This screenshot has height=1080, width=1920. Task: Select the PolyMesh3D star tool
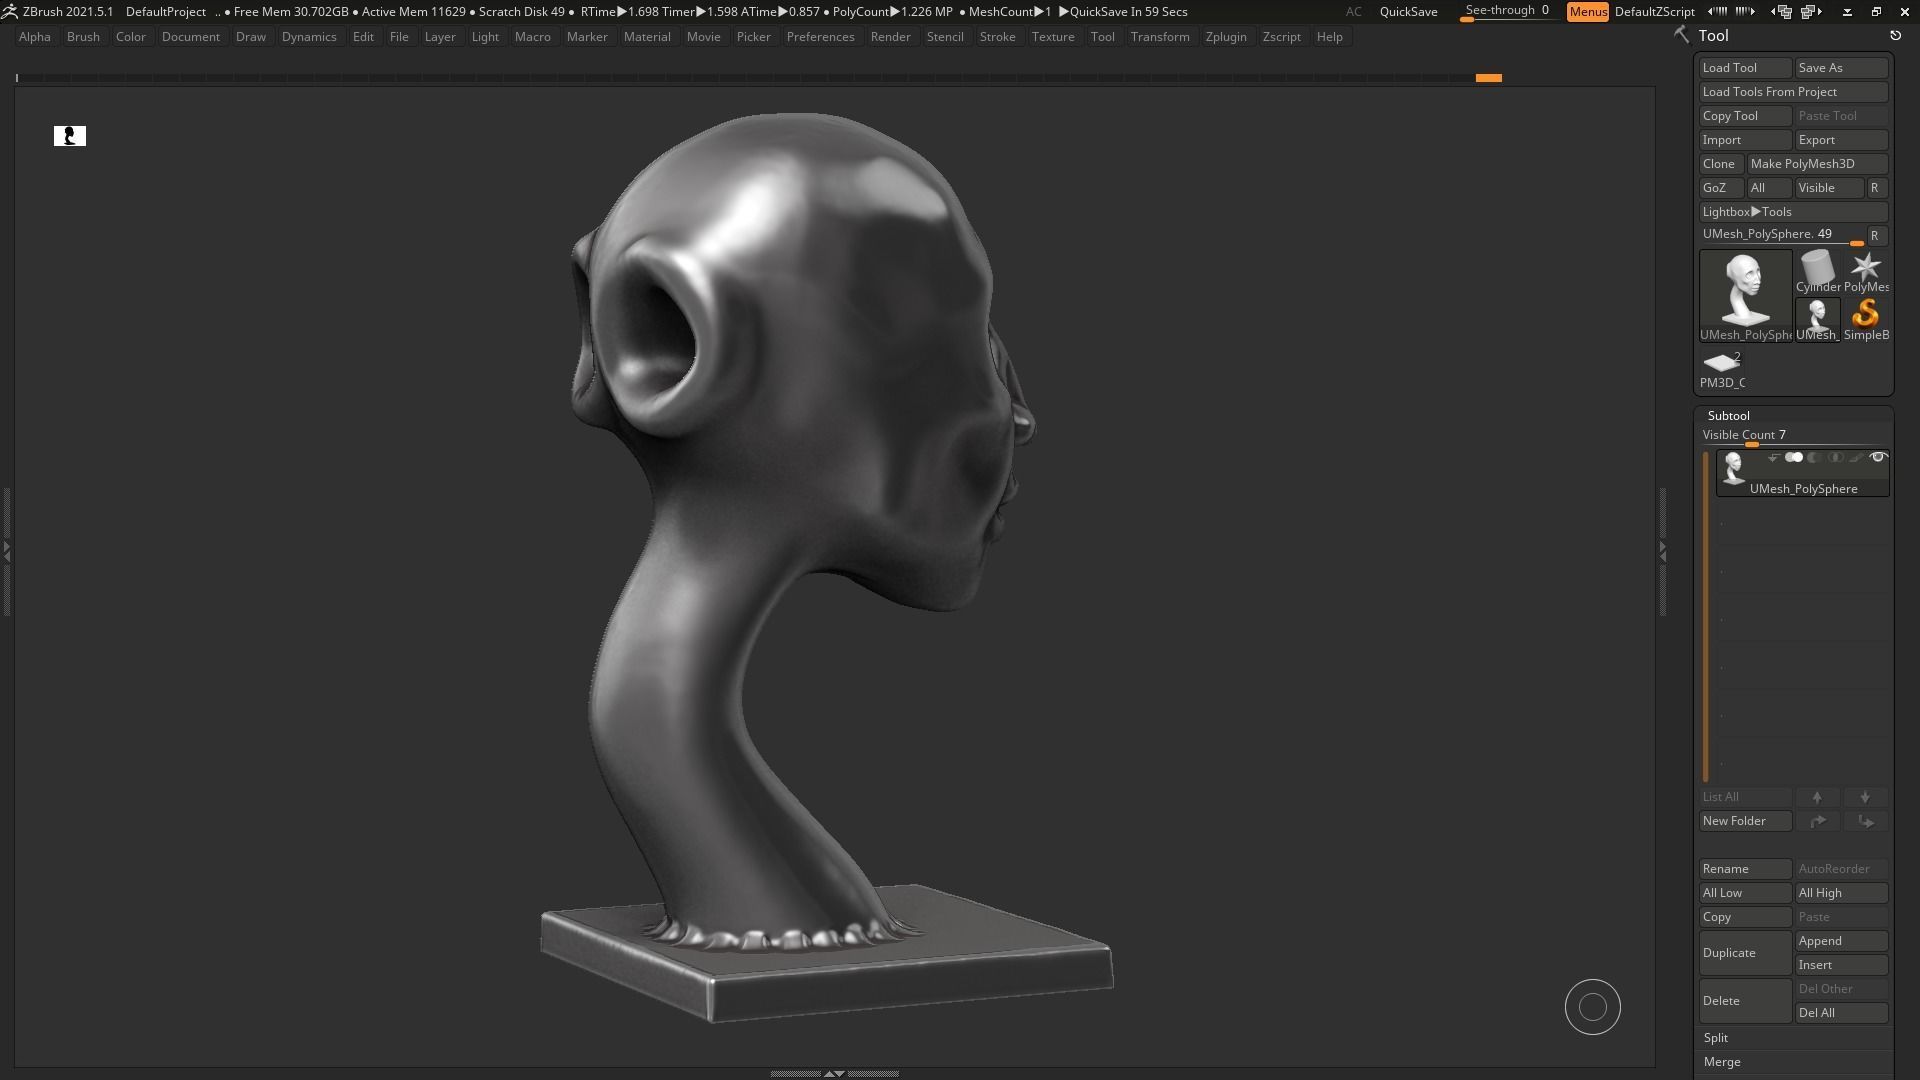tap(1866, 271)
